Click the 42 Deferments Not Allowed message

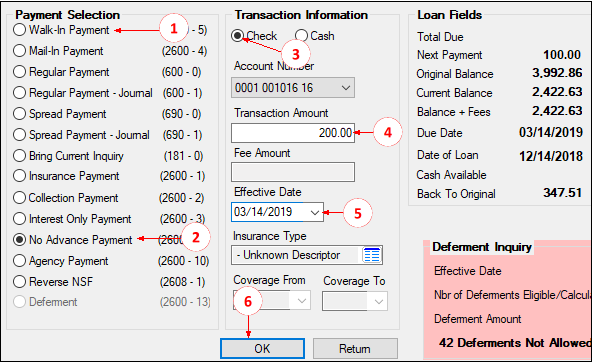coord(515,343)
